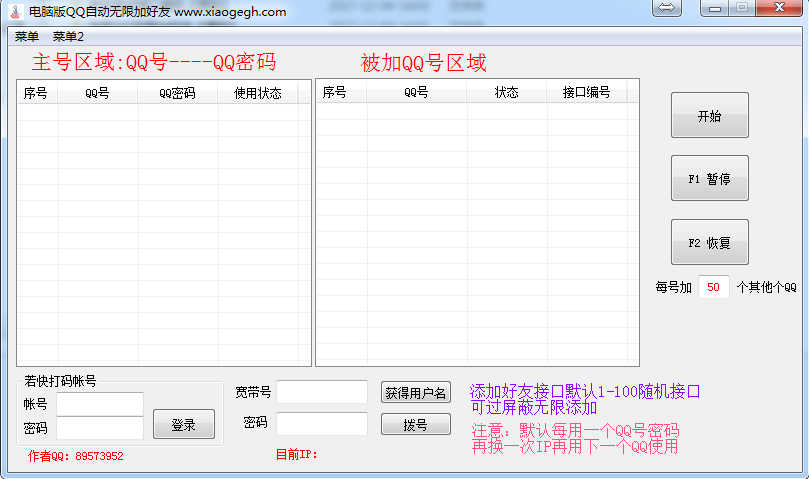Minimize the window
Viewport: 809px width, 479px height.
(715, 8)
